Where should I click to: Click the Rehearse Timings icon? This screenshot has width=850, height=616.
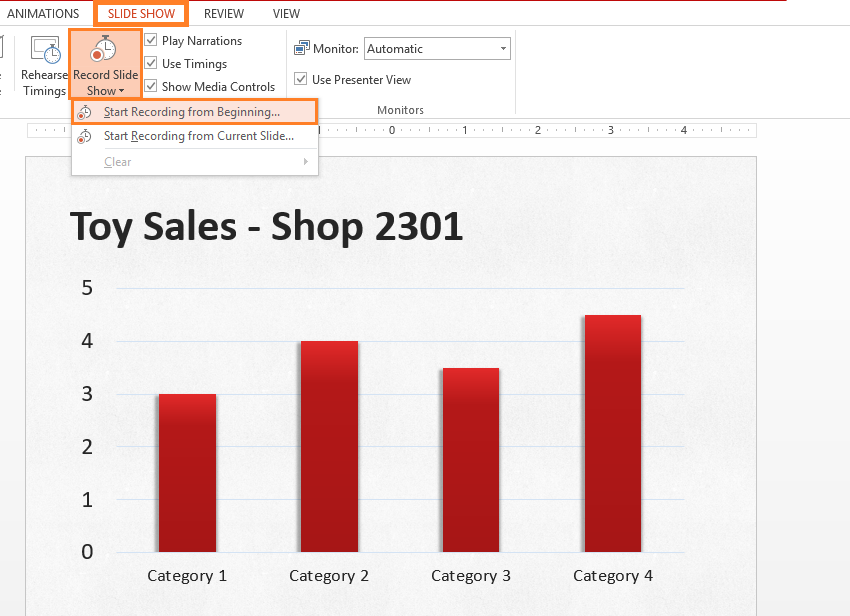click(x=46, y=50)
